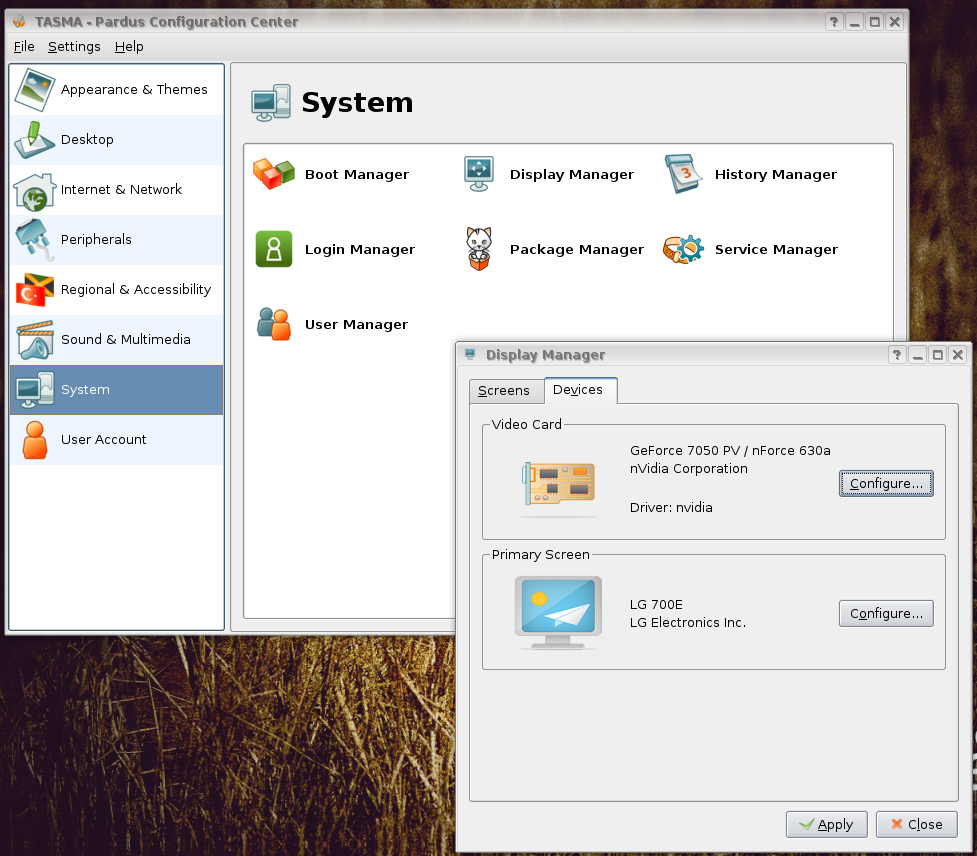Select Appearance & Themes category
Viewport: 977px width, 856px height.
pyautogui.click(x=116, y=90)
